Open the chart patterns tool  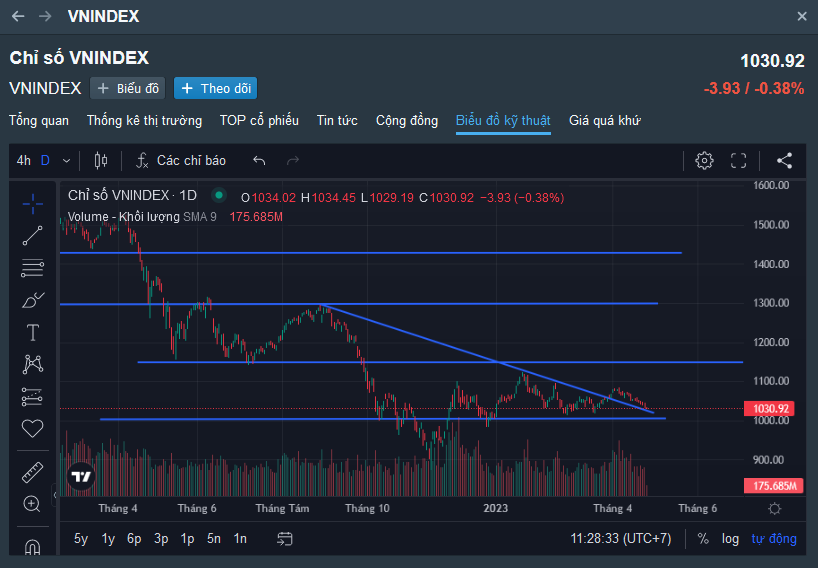point(32,365)
